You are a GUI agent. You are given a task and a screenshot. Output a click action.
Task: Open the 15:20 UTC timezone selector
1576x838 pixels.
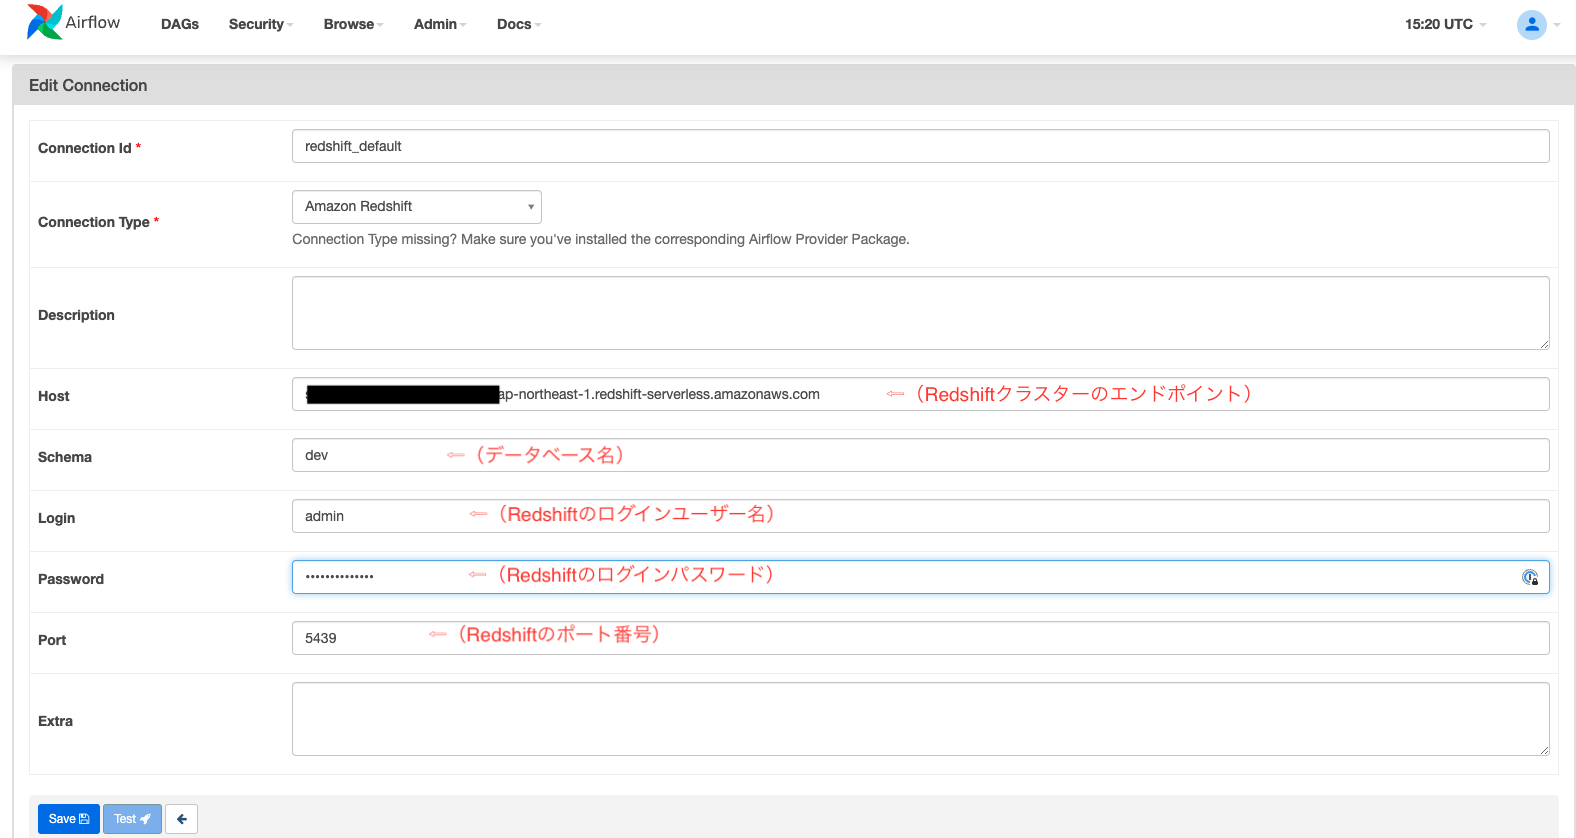[x=1445, y=24]
